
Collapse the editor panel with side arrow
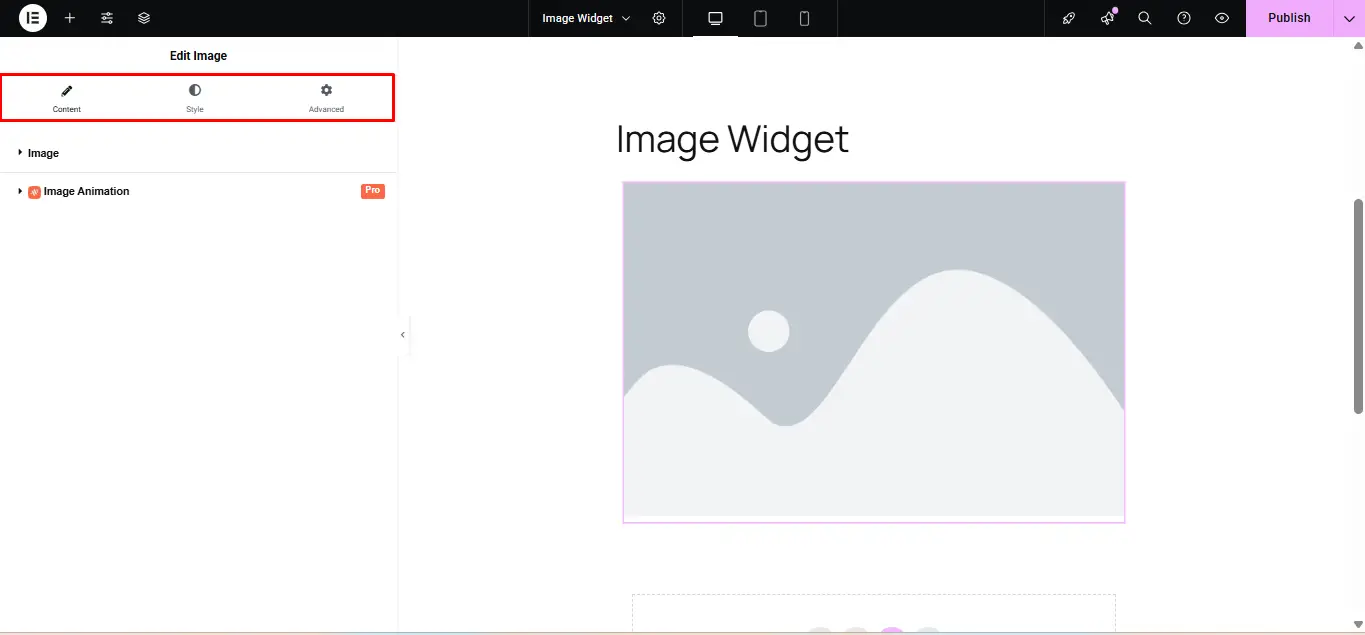[403, 335]
